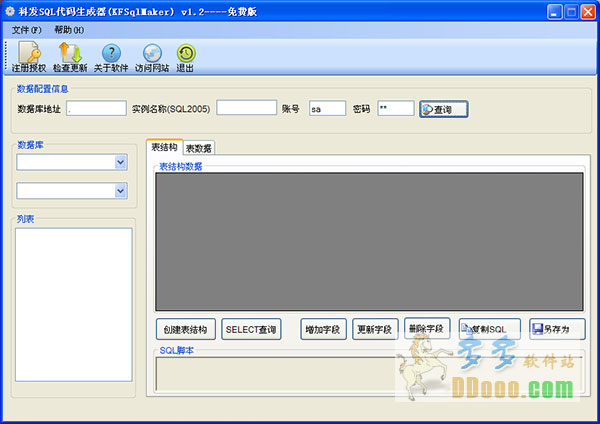This screenshot has width=600, height=424.
Task: Expand first 数据库 dropdown
Action: (x=121, y=163)
